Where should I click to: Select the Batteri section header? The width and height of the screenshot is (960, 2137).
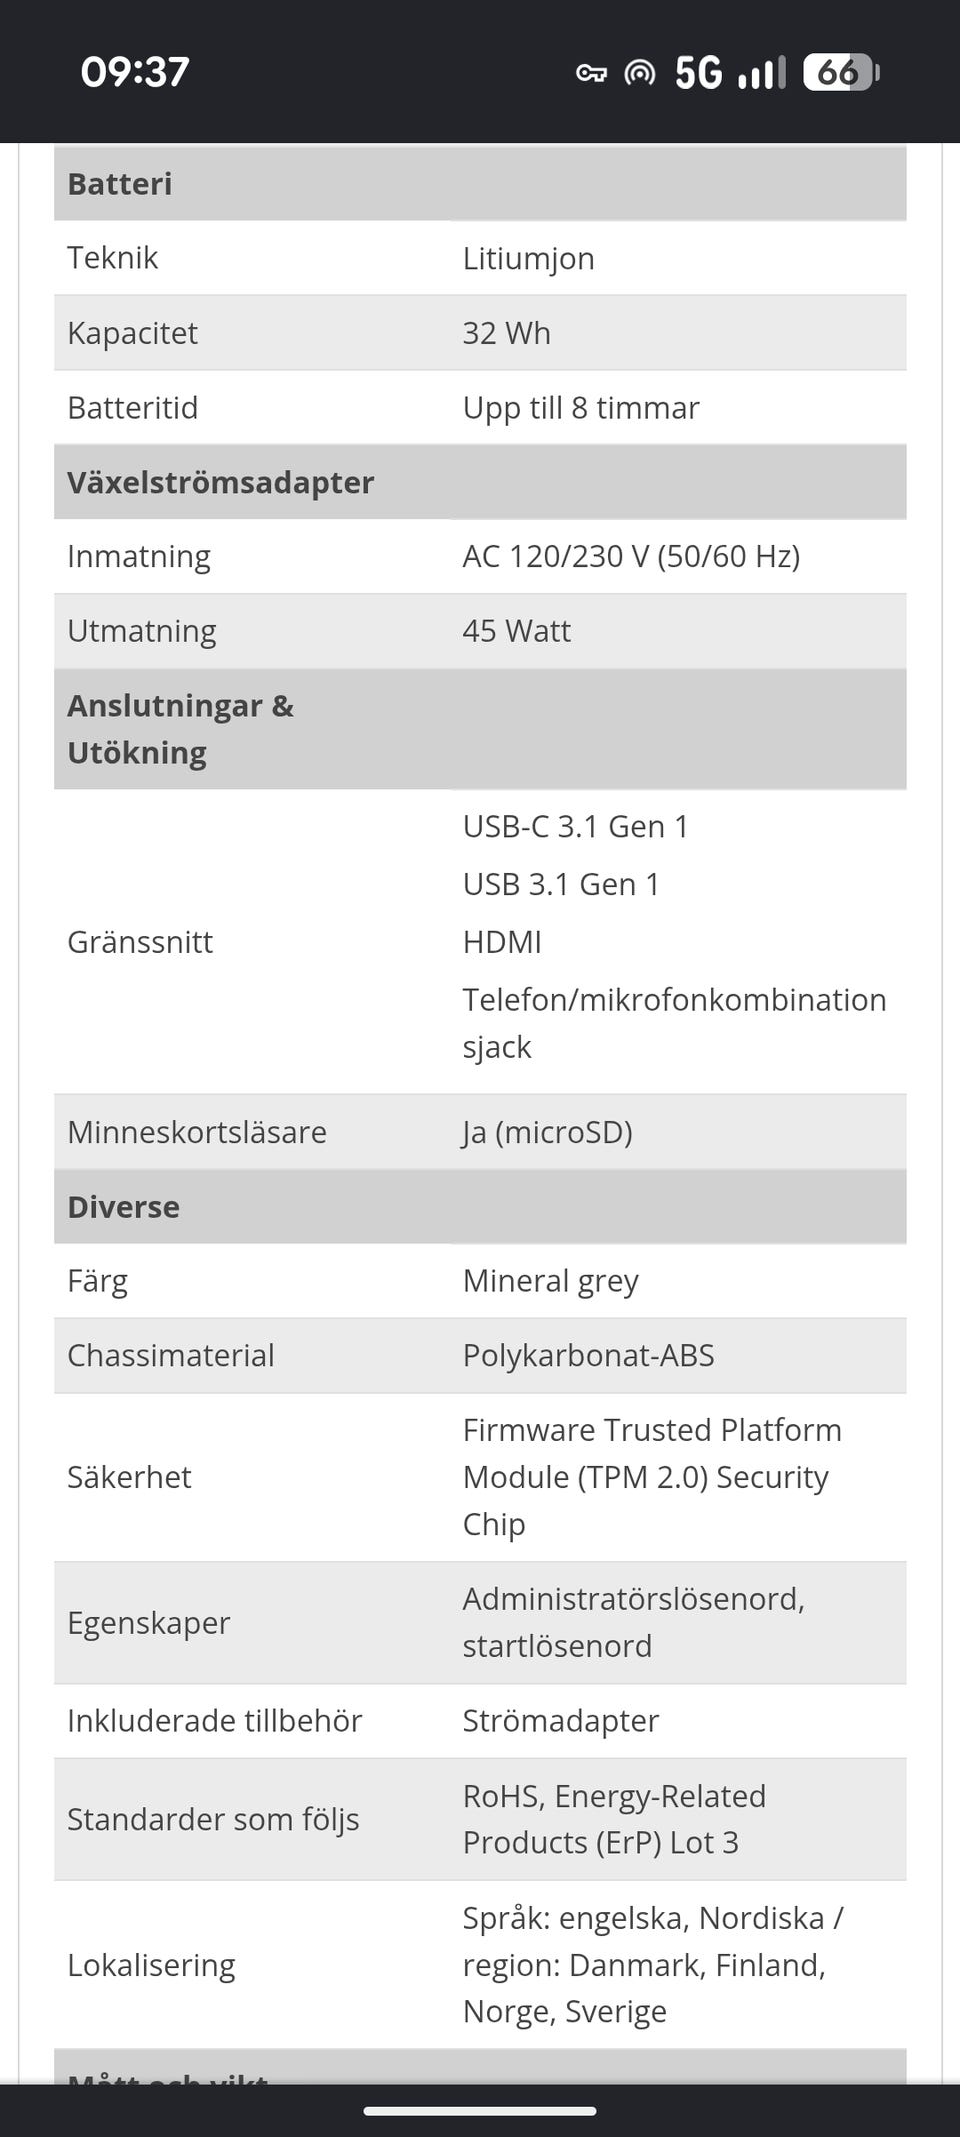pos(480,183)
